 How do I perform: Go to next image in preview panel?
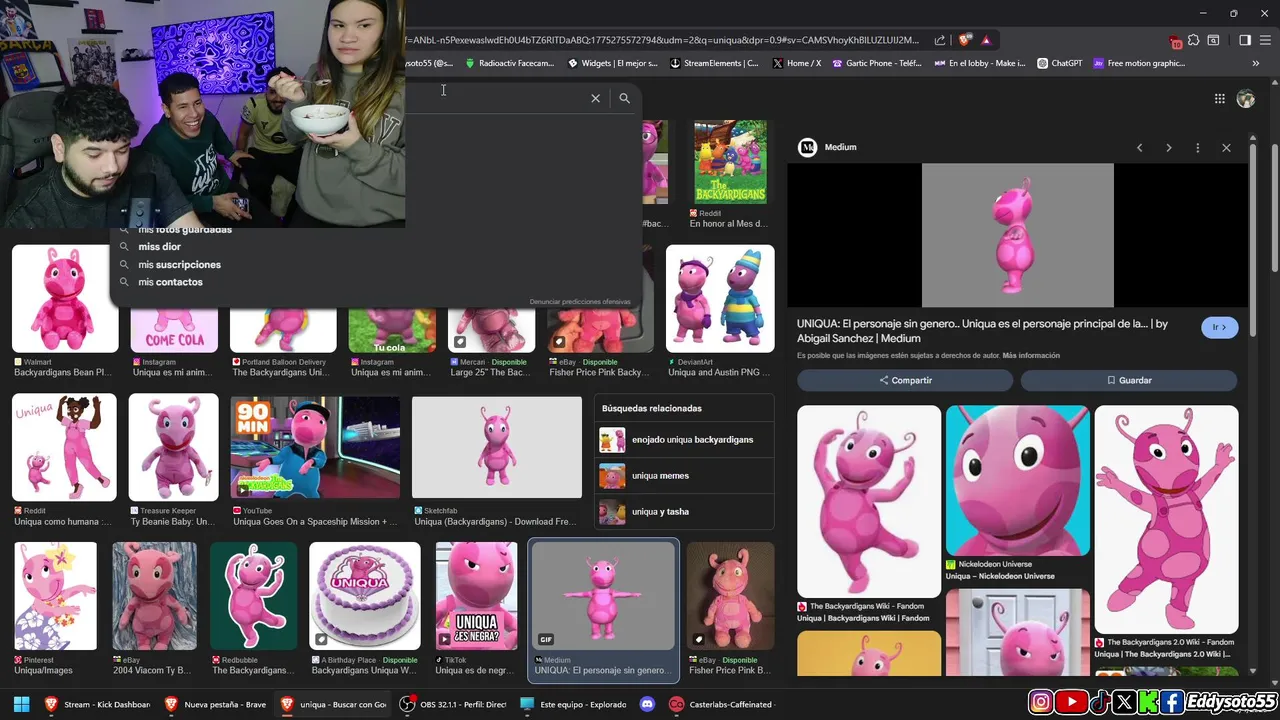click(1168, 148)
